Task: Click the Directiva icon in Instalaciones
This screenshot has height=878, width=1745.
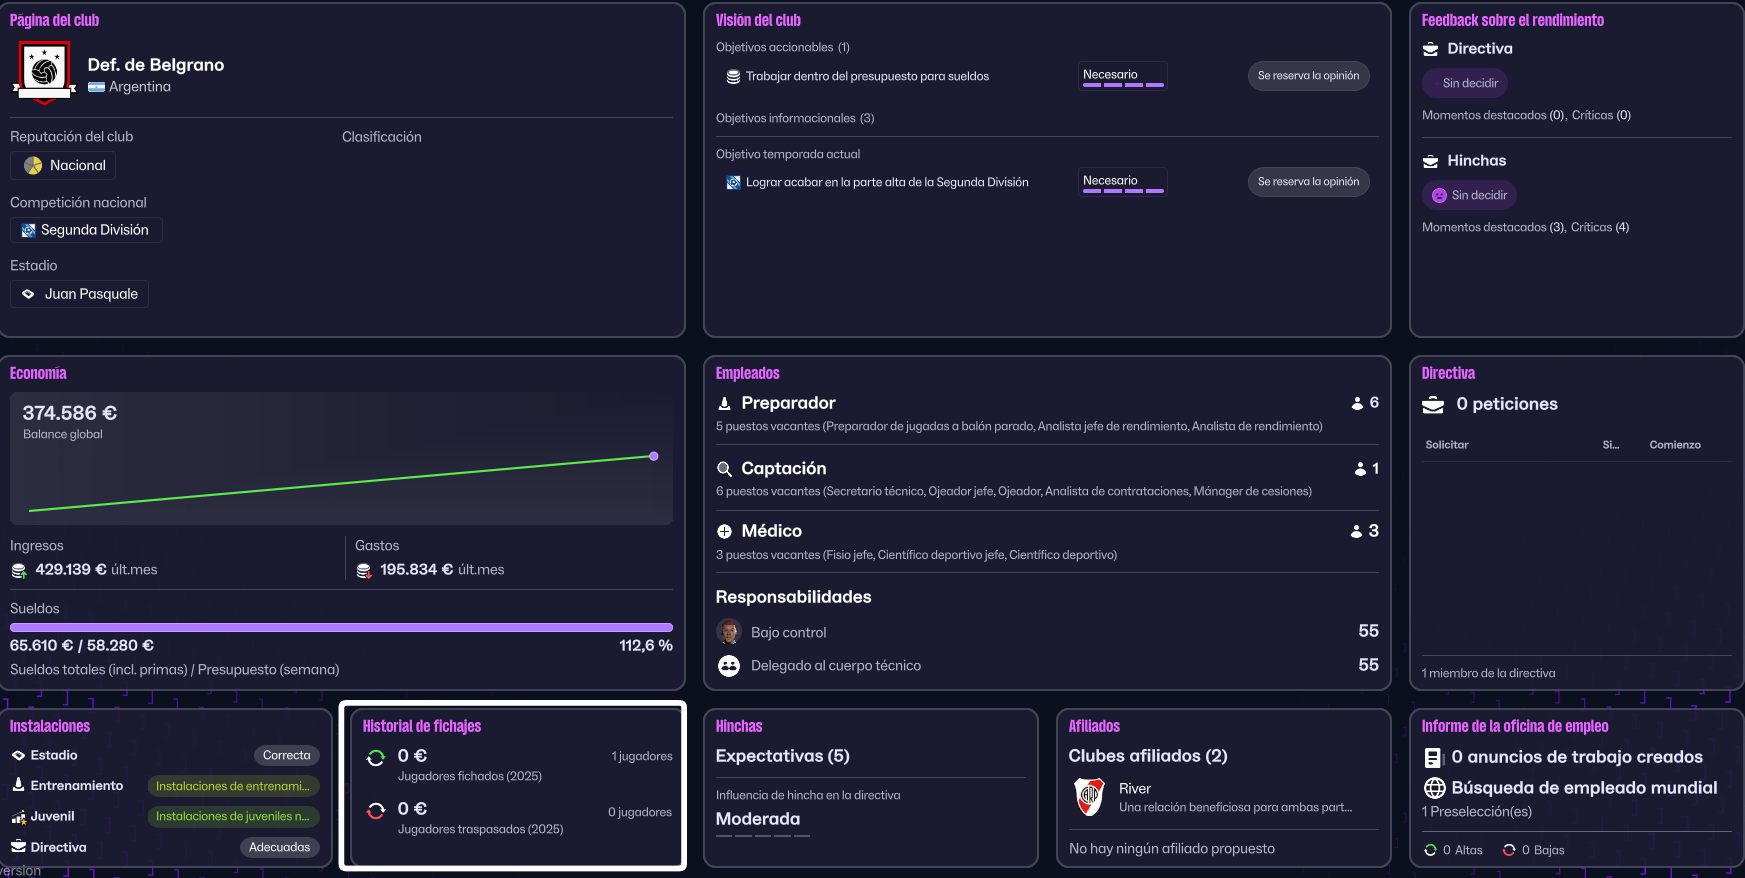Action: [18, 847]
